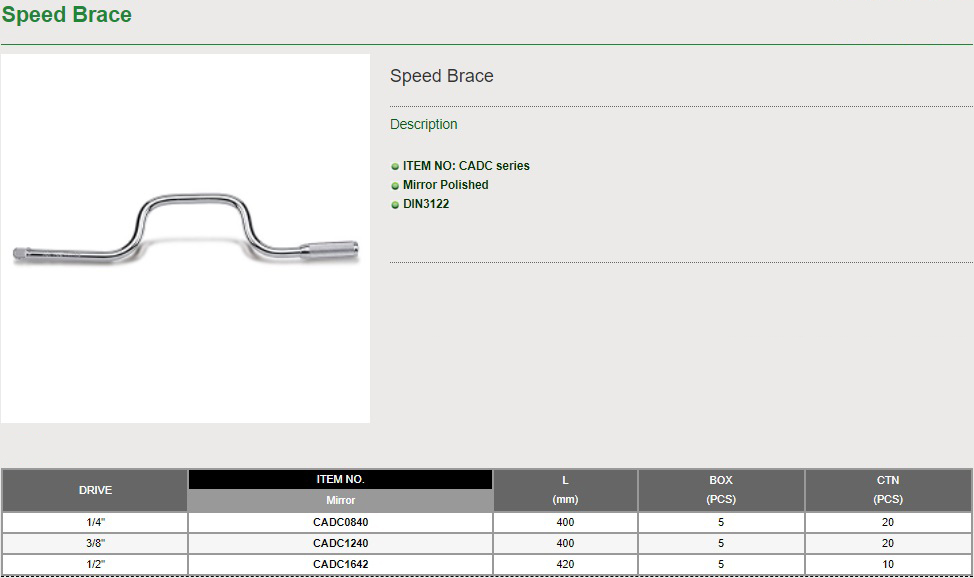Click the BOX value 5 in CADC1642 row
The image size is (974, 578).
click(721, 564)
